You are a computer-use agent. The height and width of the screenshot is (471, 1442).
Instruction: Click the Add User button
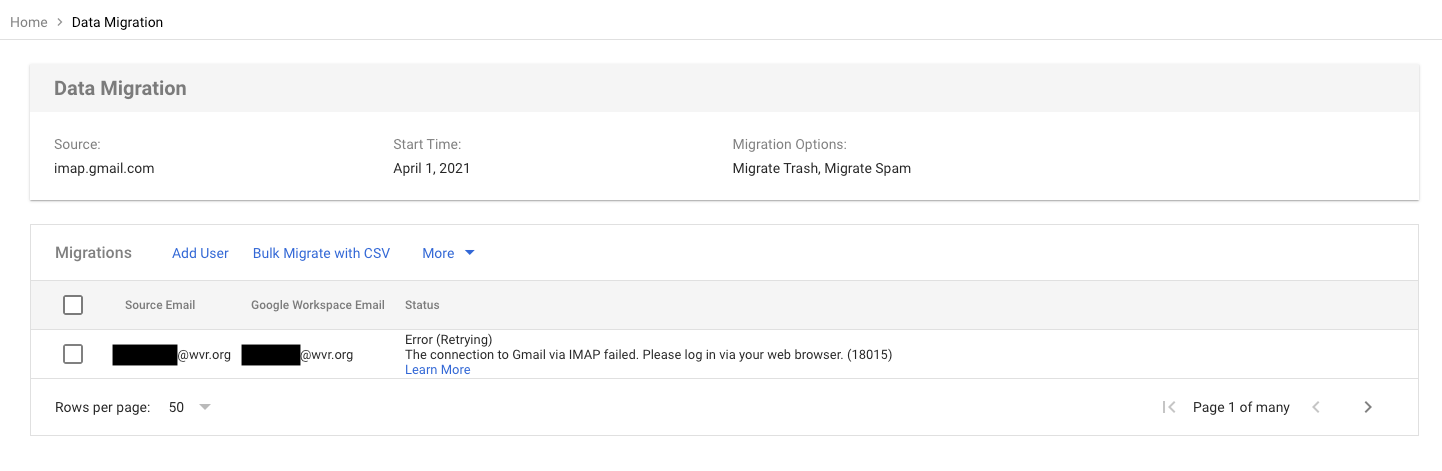200,253
